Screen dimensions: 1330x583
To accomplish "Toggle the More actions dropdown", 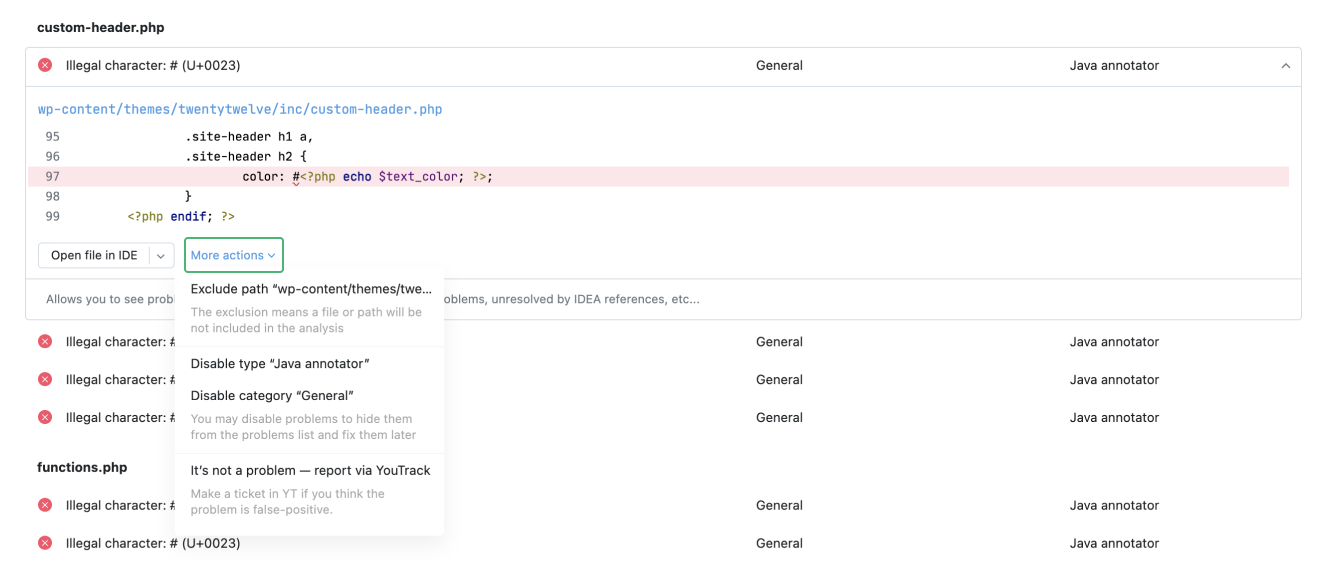I will tap(233, 256).
